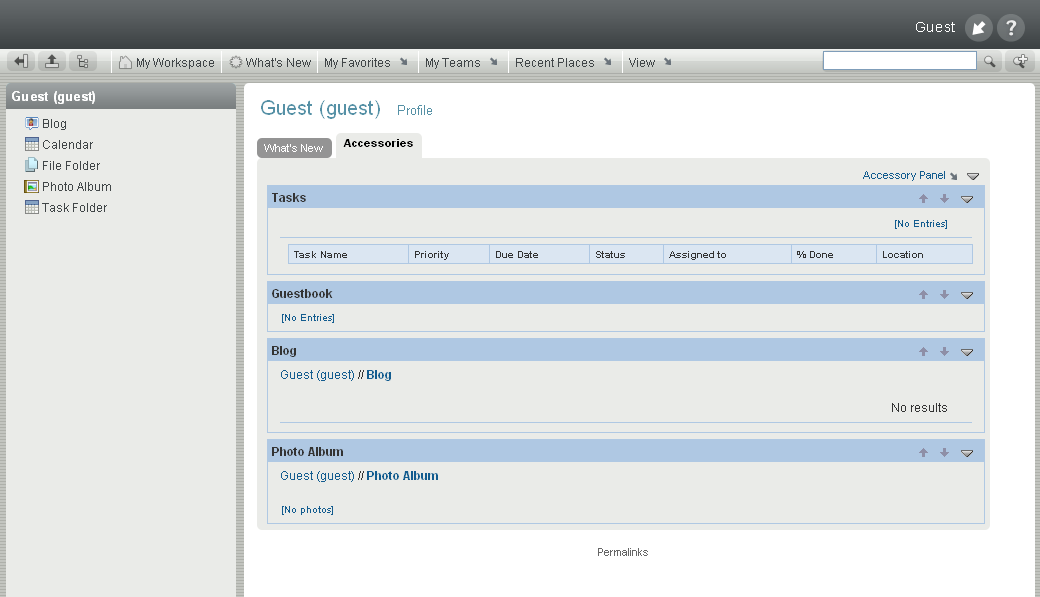The image size is (1040, 597).
Task: Open advanced search with the magnifier-plus icon
Action: click(x=1020, y=61)
